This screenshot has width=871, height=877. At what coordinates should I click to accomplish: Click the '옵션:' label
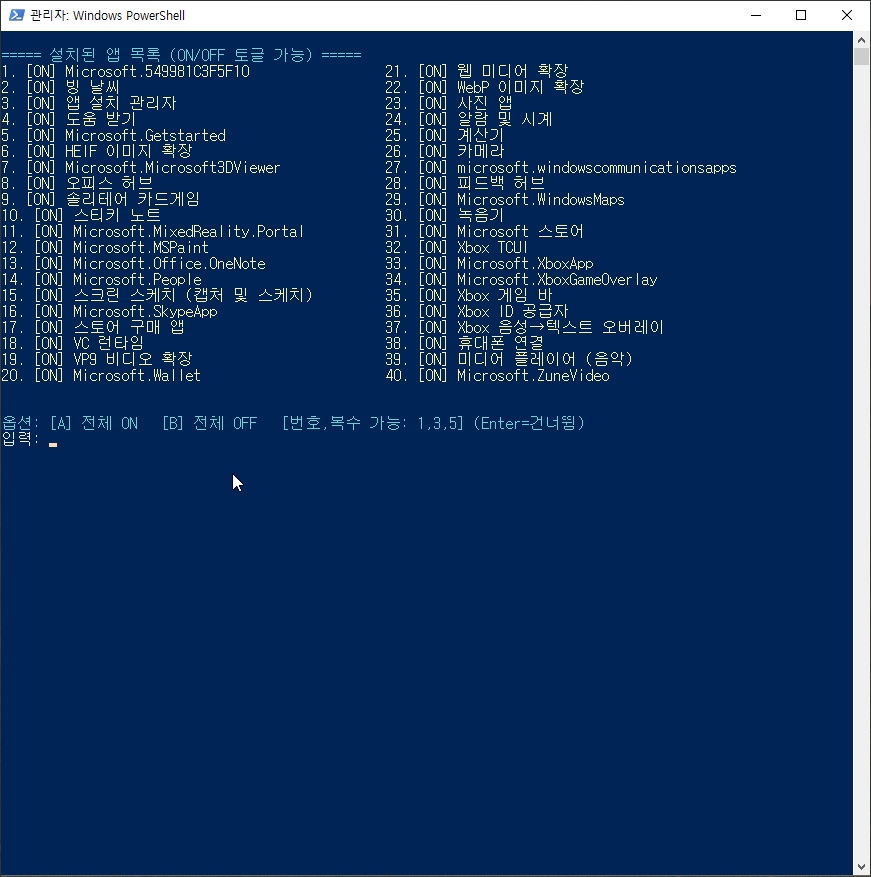coord(21,423)
